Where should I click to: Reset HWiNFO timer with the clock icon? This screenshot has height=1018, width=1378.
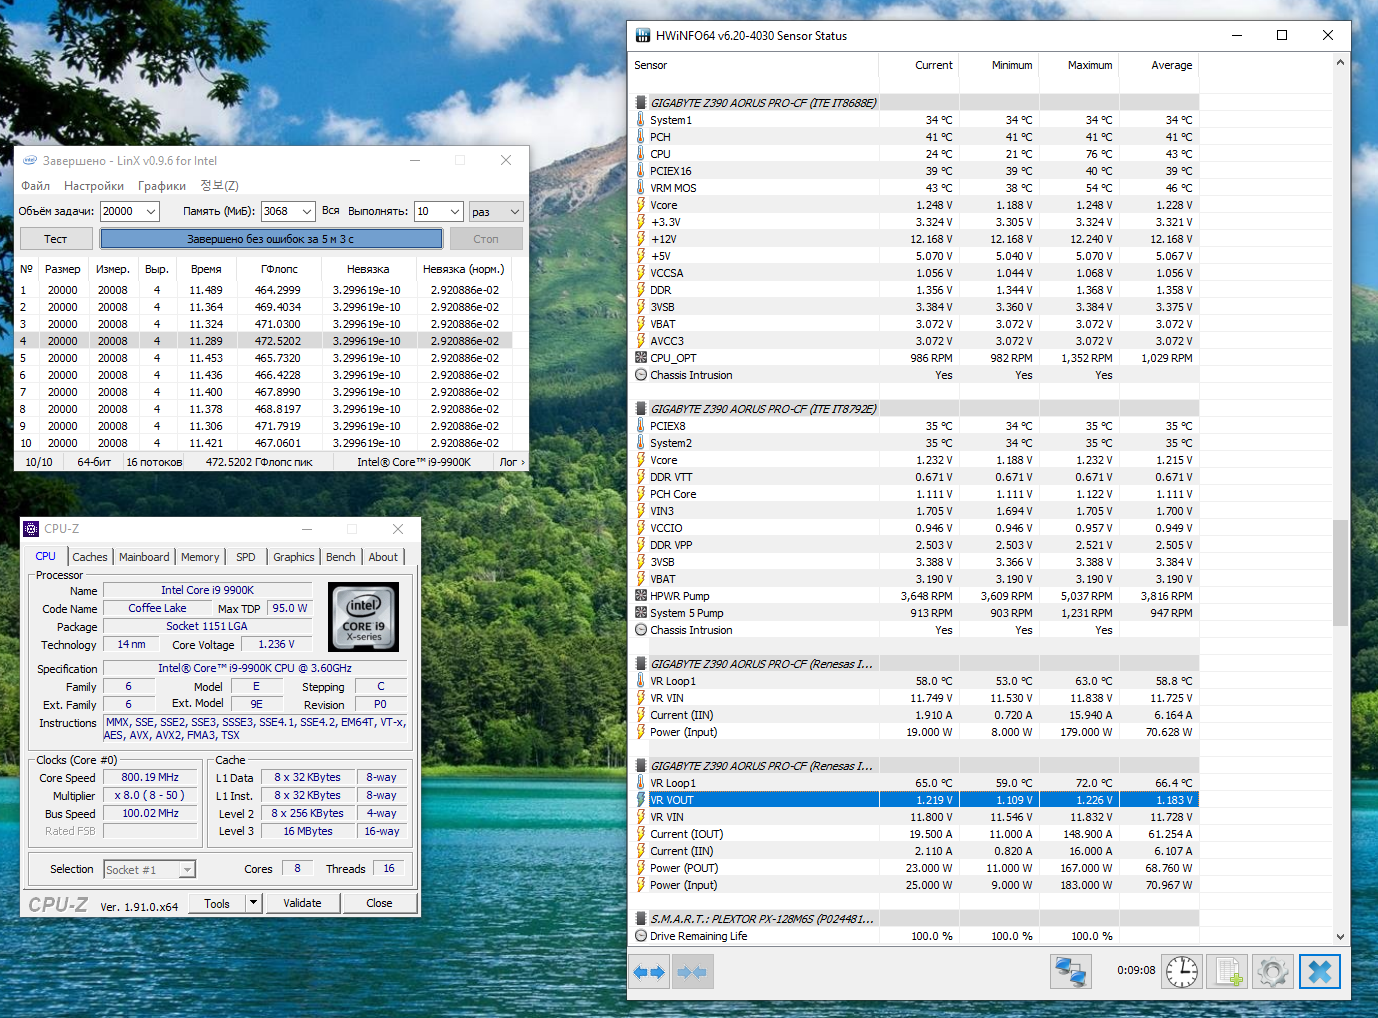[1182, 972]
